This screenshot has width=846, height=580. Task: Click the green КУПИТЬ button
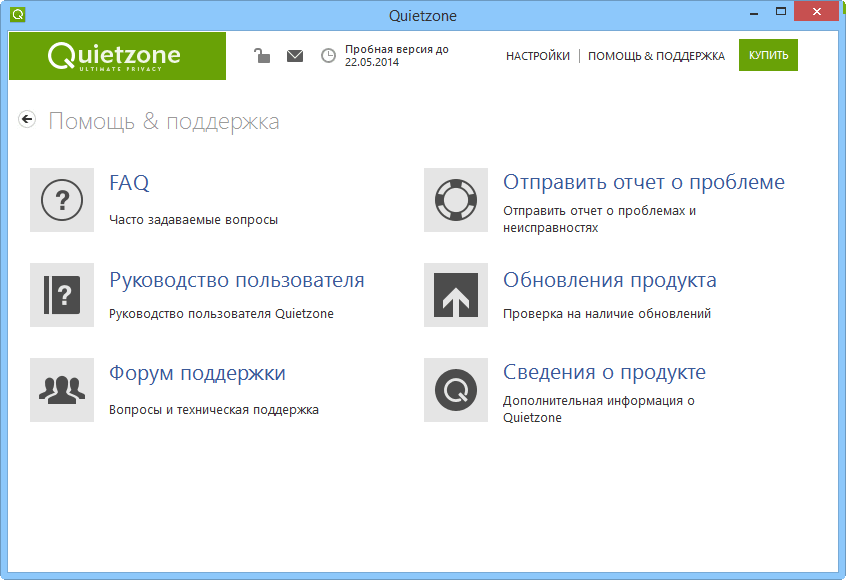768,55
